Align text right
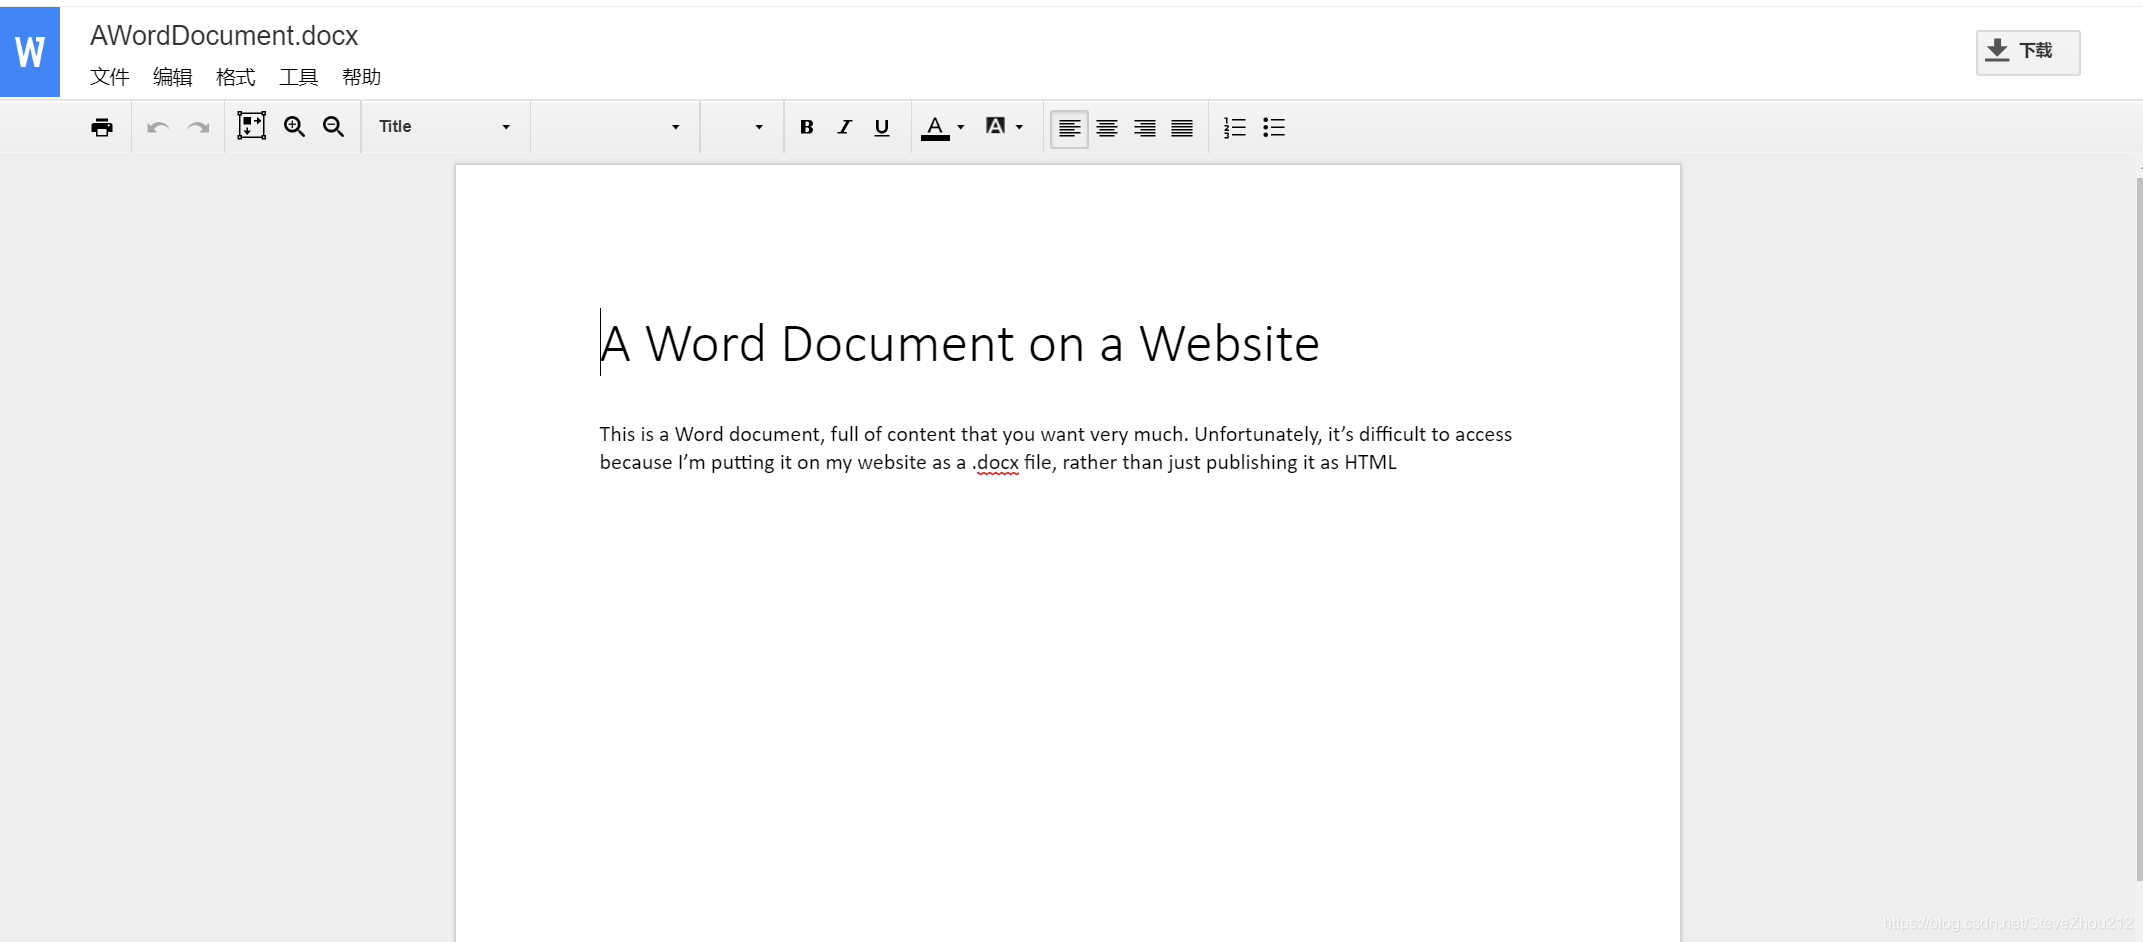 1145,128
